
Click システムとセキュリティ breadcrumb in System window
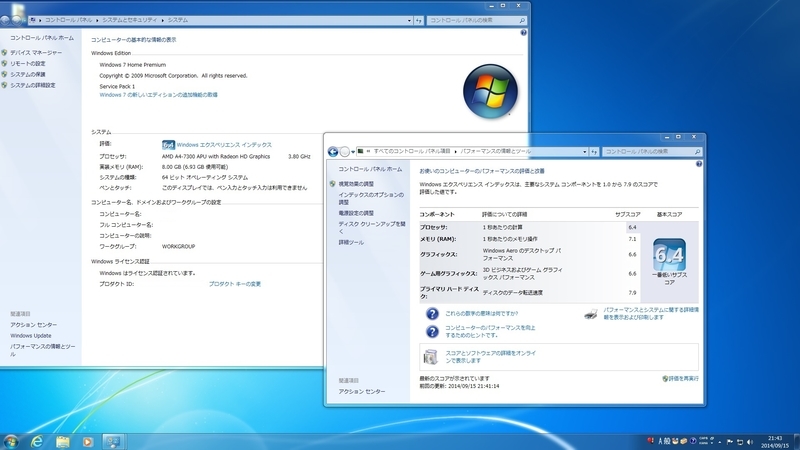pyautogui.click(x=130, y=20)
